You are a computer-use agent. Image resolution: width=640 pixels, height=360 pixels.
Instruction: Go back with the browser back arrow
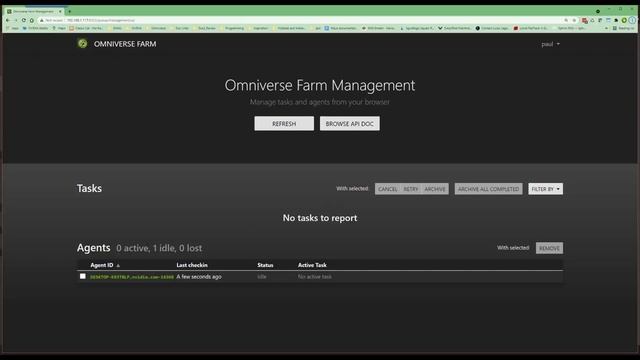click(7, 20)
